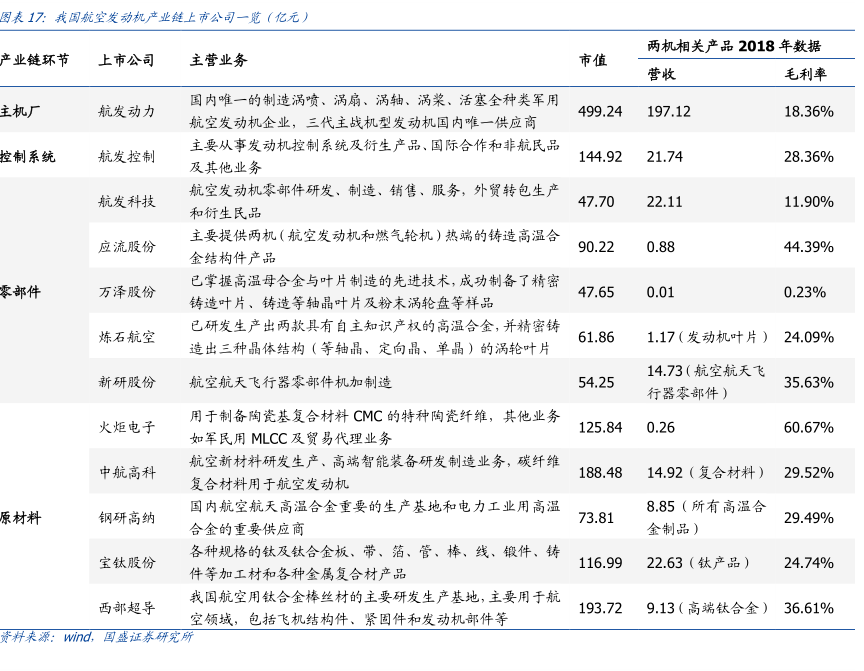Screen dimensions: 864x671
Task: Select the '上市公司' column header
Action: pos(126,60)
